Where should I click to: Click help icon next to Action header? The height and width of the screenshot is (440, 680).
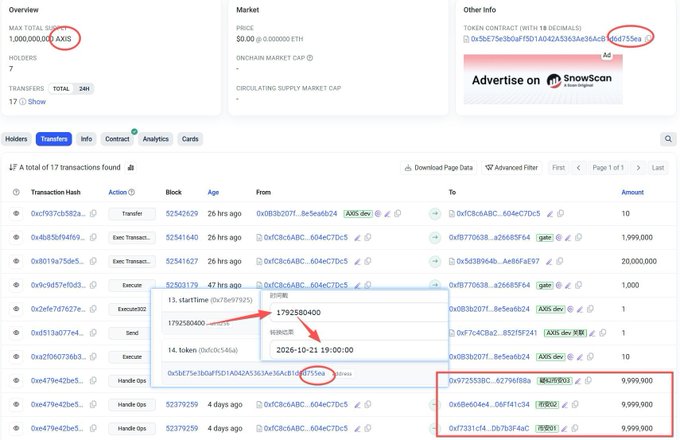point(131,192)
